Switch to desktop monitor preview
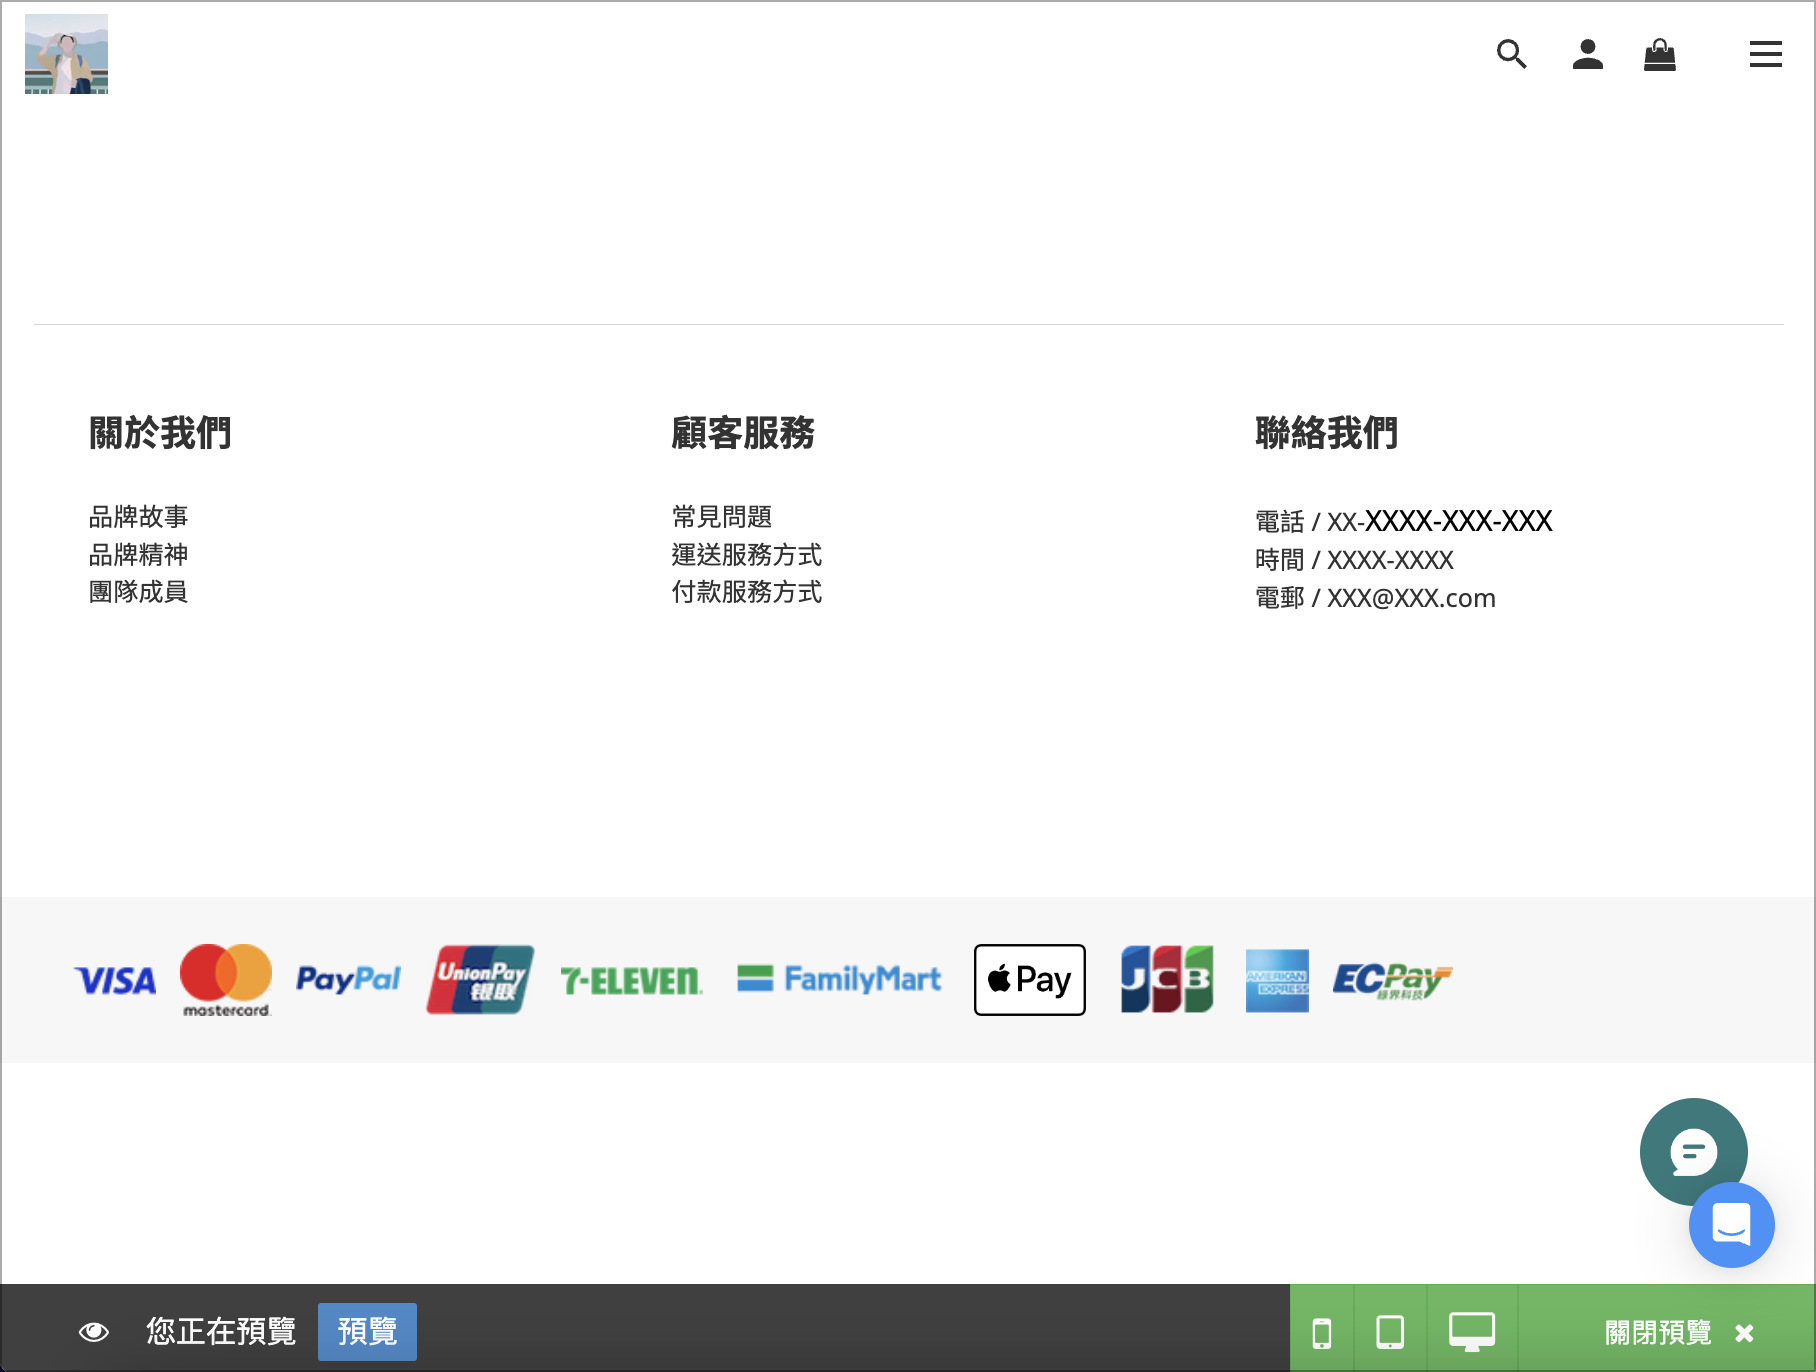The width and height of the screenshot is (1816, 1372). (1472, 1332)
